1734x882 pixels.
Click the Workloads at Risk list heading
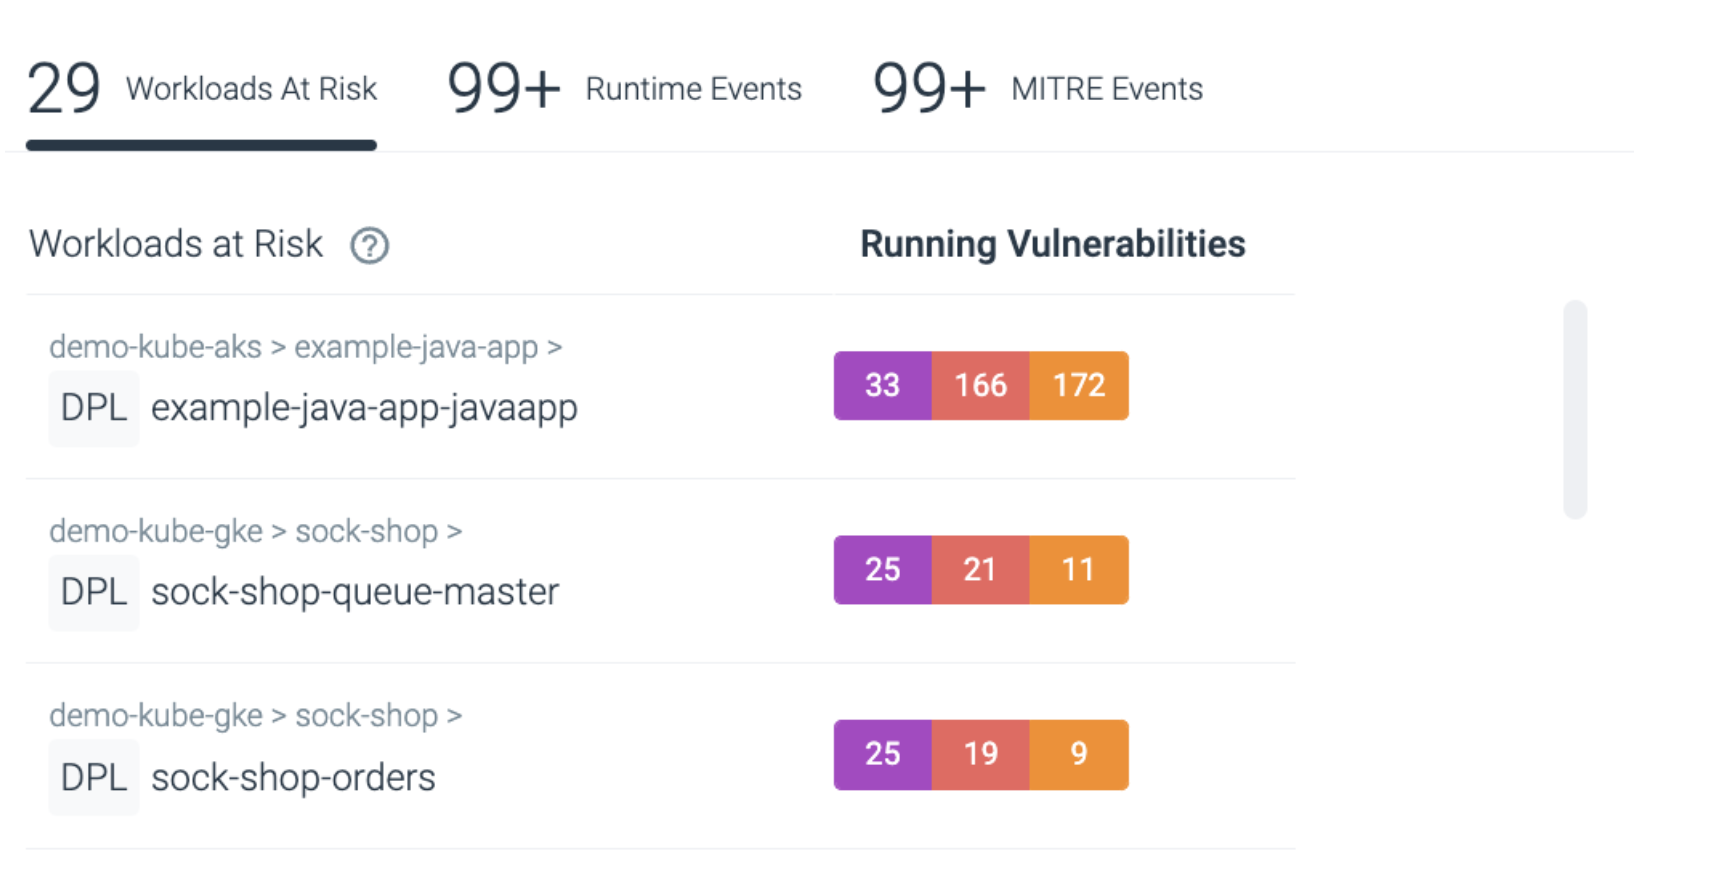176,244
